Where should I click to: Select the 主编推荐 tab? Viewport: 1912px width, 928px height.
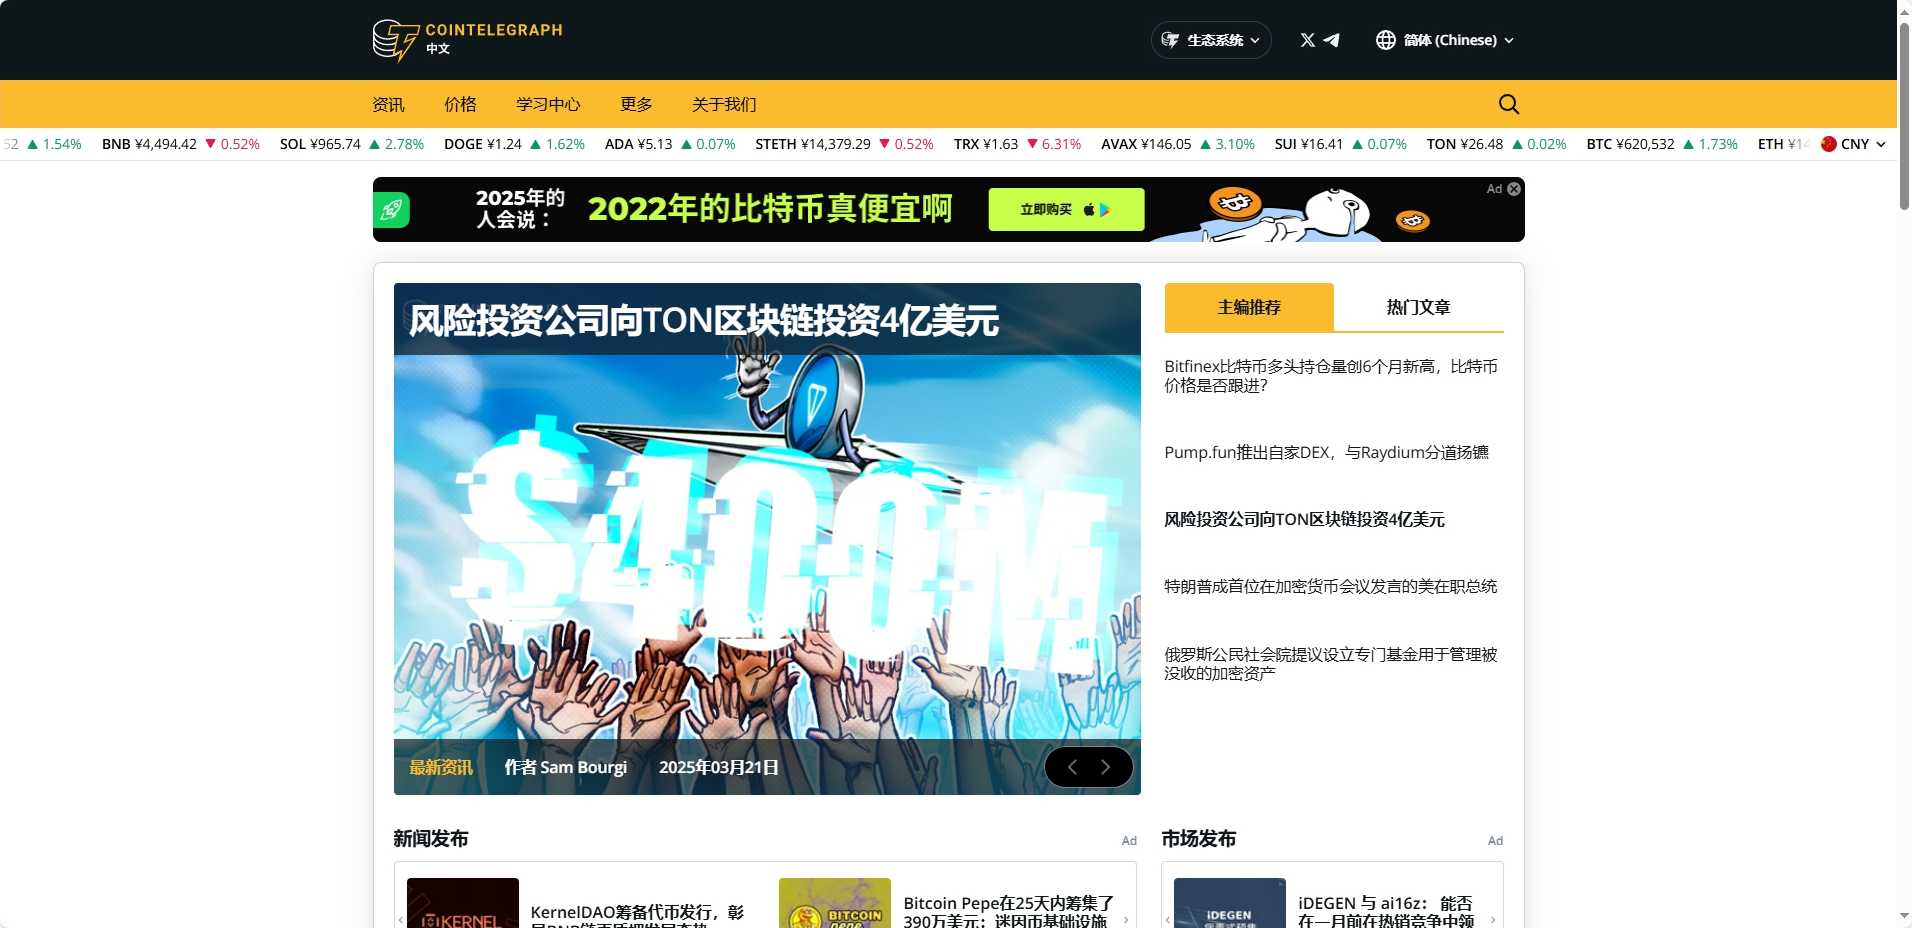click(1248, 307)
